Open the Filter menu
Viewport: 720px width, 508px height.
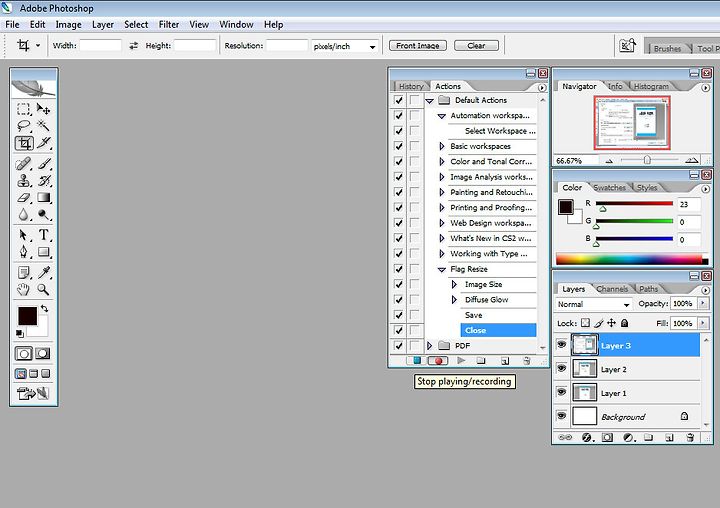point(169,24)
